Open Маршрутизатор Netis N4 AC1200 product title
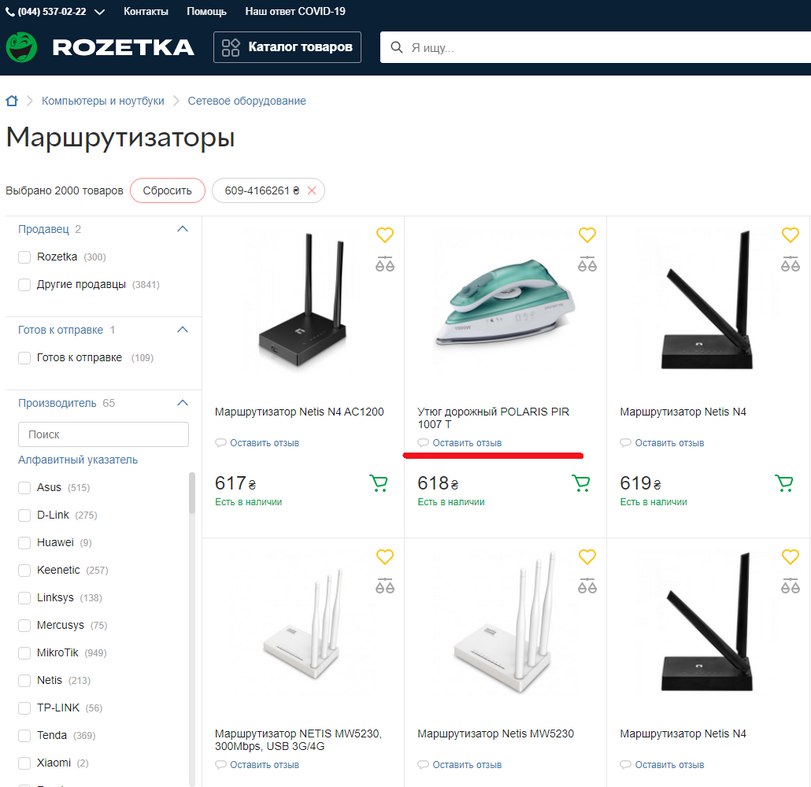This screenshot has width=811, height=787. (299, 412)
